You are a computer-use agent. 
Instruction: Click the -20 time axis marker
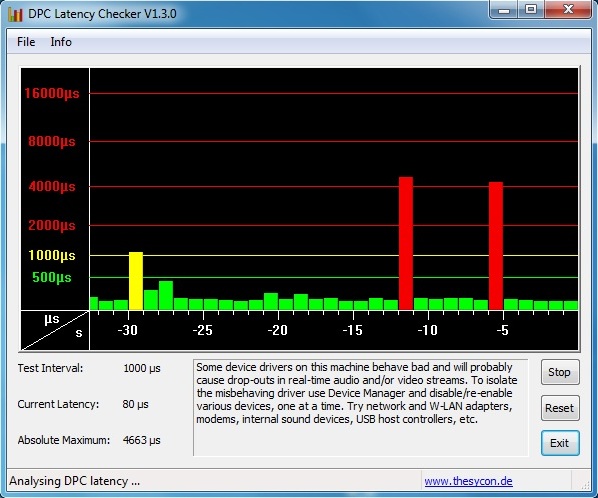click(278, 330)
